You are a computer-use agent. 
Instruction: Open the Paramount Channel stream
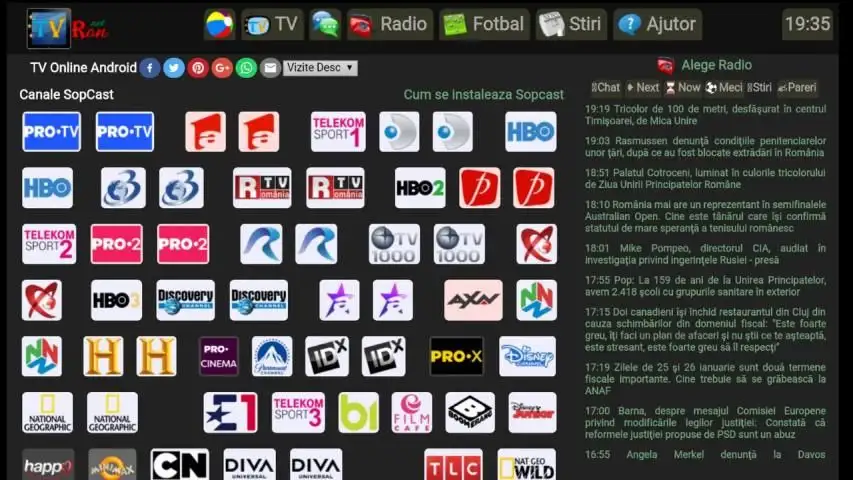(272, 356)
